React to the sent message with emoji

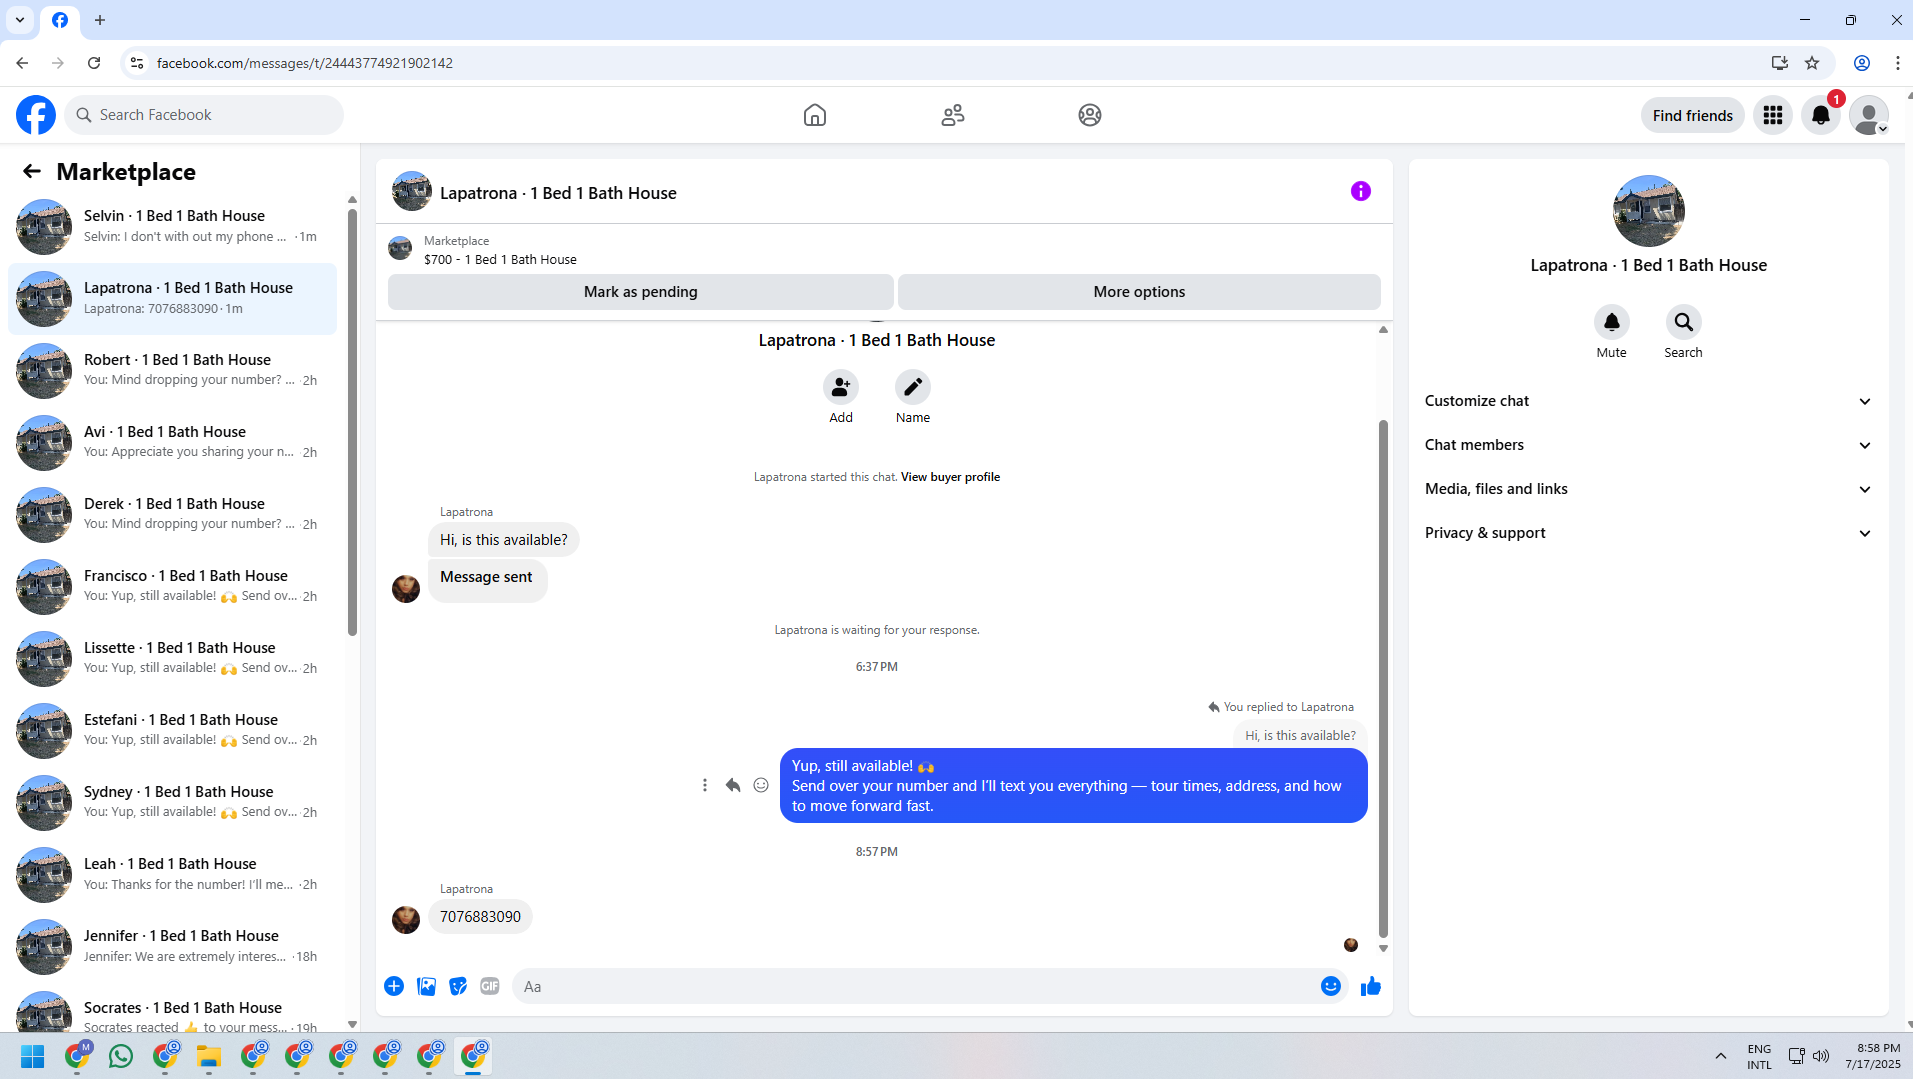761,786
